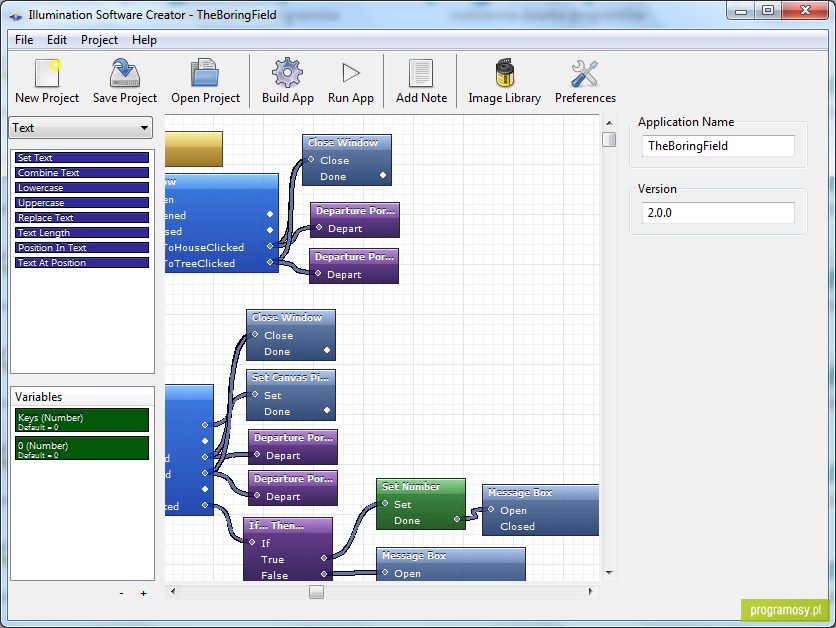
Task: Select the If... Then... node
Action: (288, 549)
